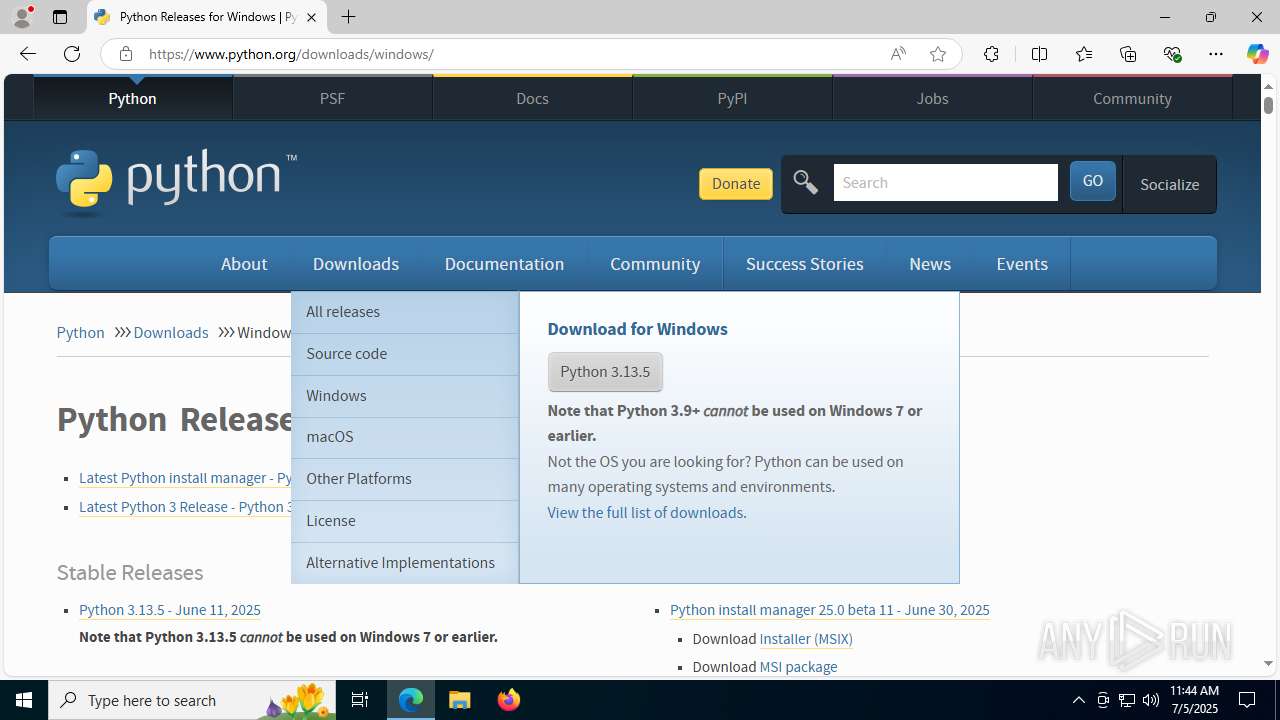
Task: Open Python install manager 25.0 beta 11 link
Action: (830, 610)
